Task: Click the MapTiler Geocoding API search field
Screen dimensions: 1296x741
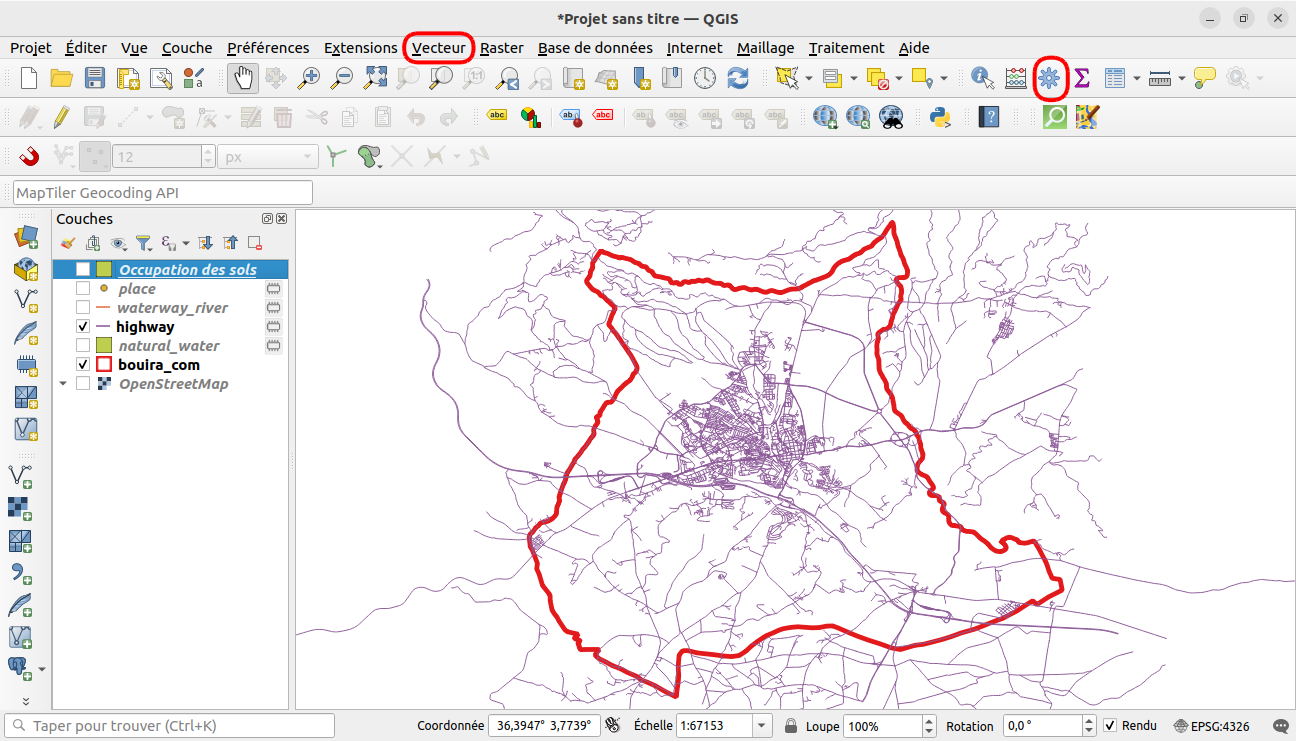Action: click(x=163, y=192)
